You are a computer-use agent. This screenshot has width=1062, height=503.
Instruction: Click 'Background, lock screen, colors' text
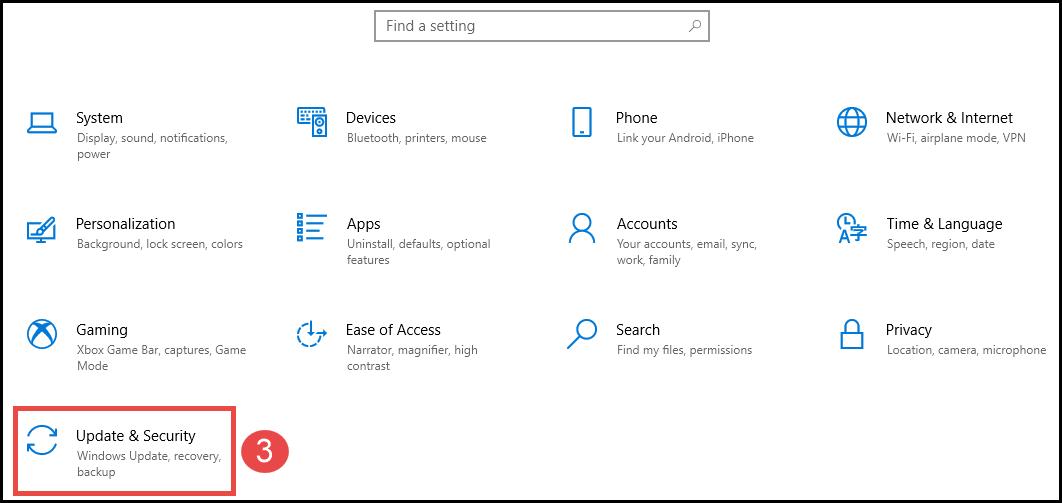click(160, 244)
